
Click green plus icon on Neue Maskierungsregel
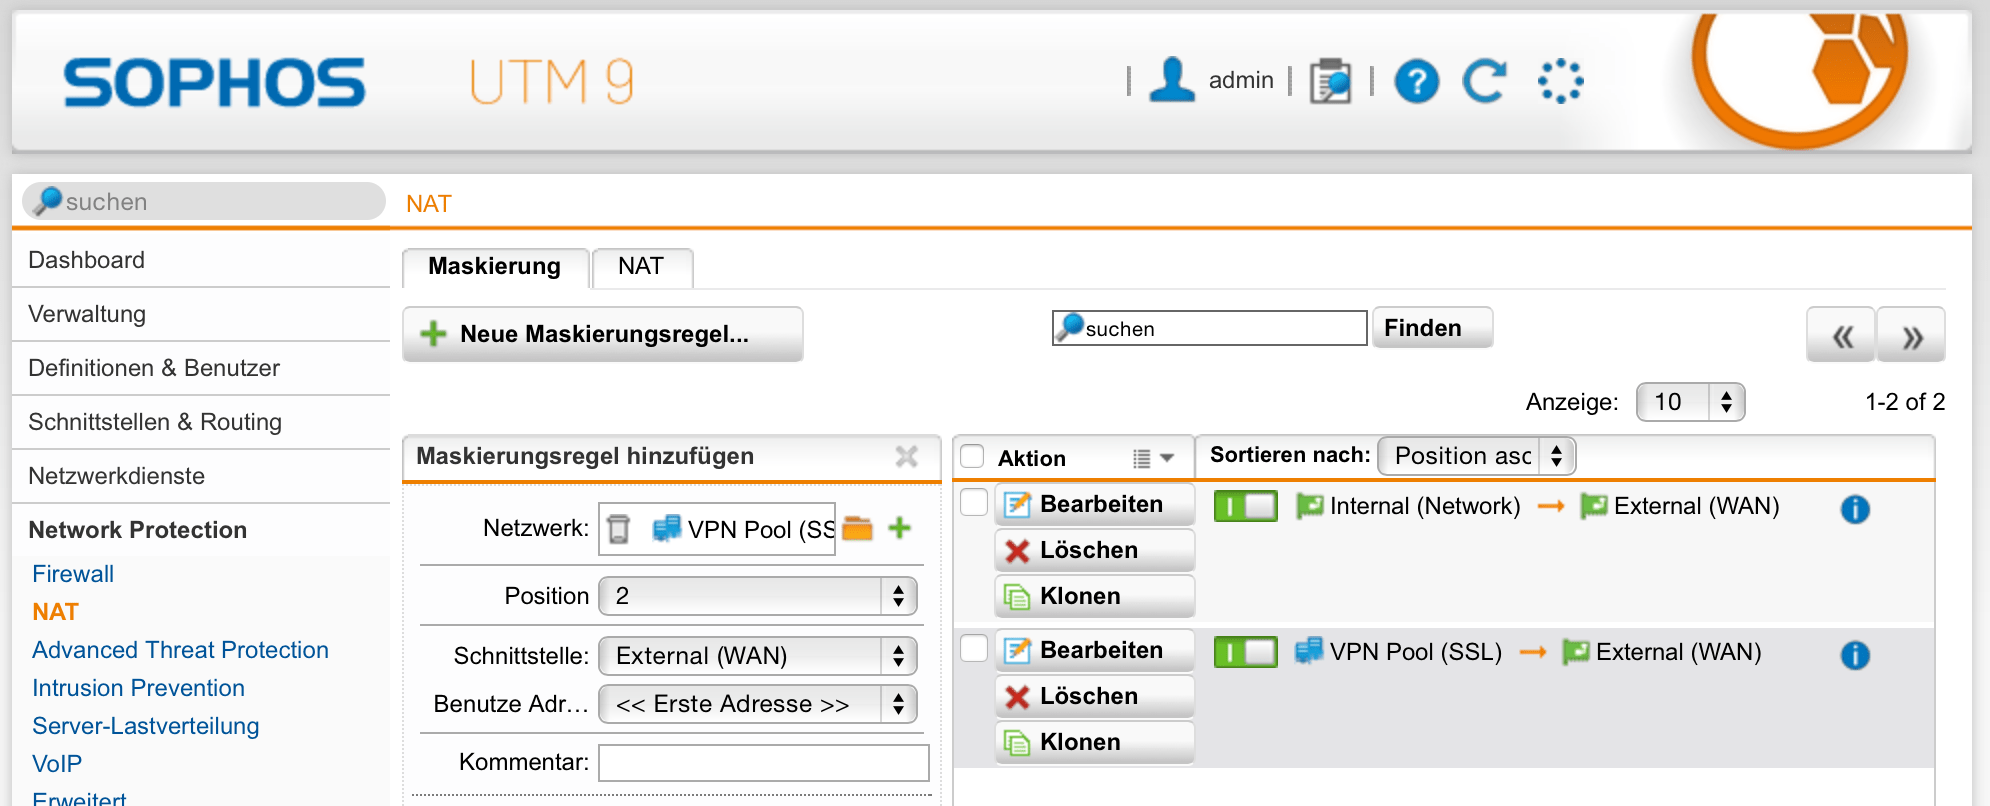click(x=433, y=334)
